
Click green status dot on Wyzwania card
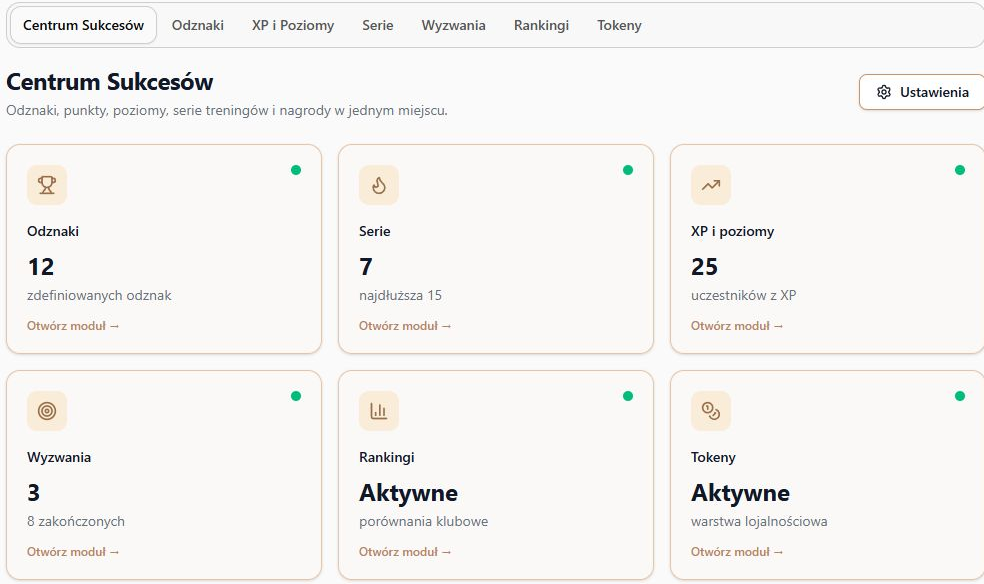296,396
